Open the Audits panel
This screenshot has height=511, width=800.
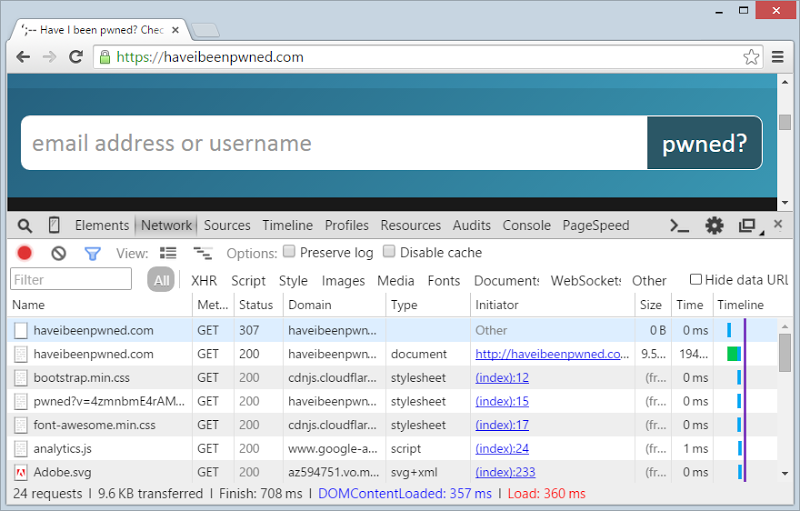472,225
